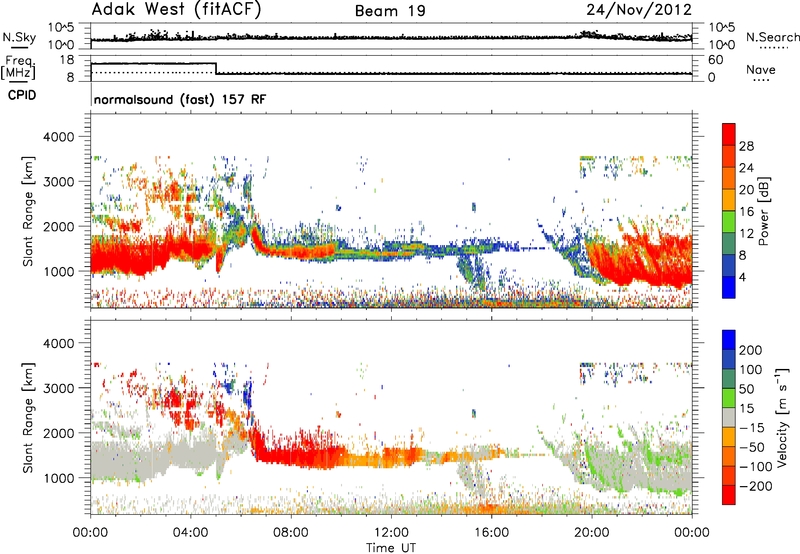
Task: Pick the red bottom segment of velocity colorbar
Action: coord(729,495)
